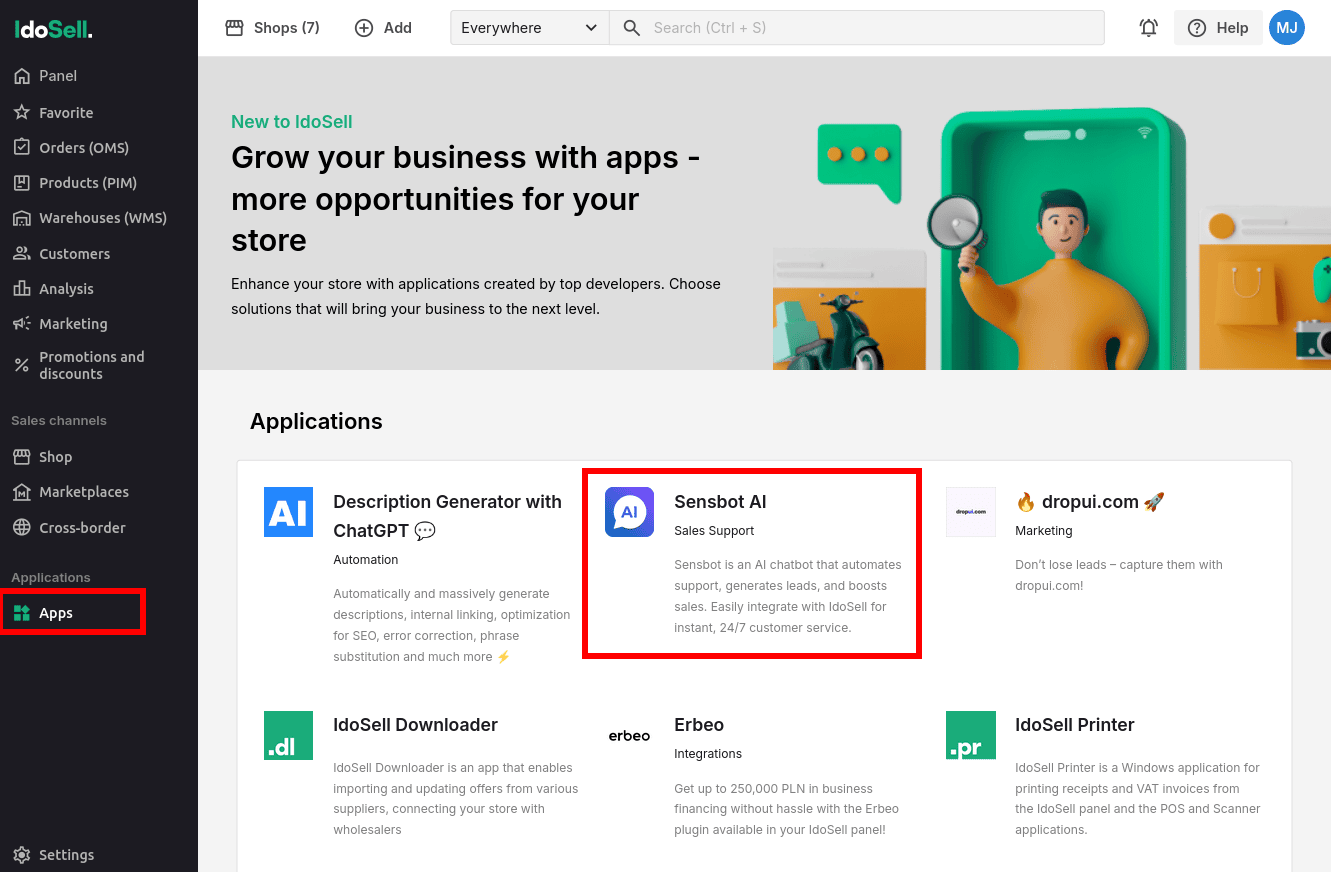This screenshot has width=1331, height=872.
Task: Go to Orders (OMS) in sidebar
Action: click(x=83, y=148)
